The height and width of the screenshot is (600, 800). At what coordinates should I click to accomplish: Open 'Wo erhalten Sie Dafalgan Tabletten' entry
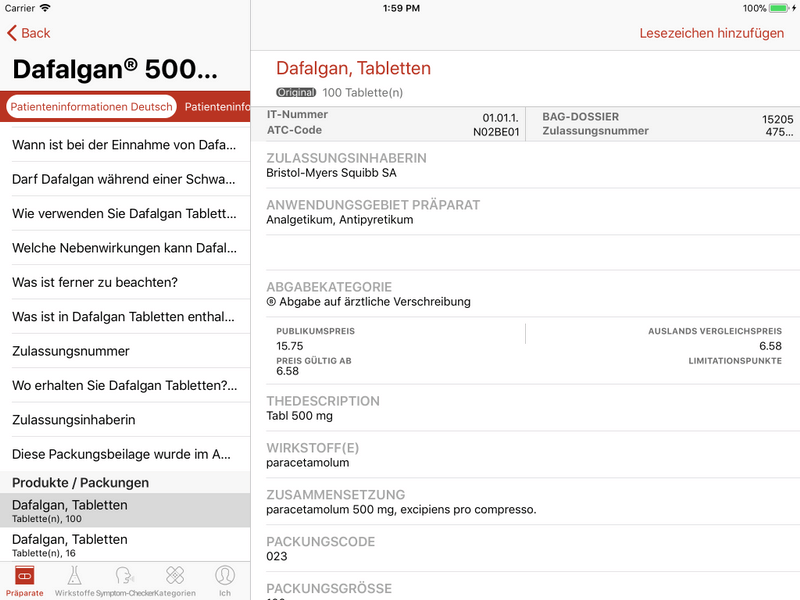click(124, 385)
